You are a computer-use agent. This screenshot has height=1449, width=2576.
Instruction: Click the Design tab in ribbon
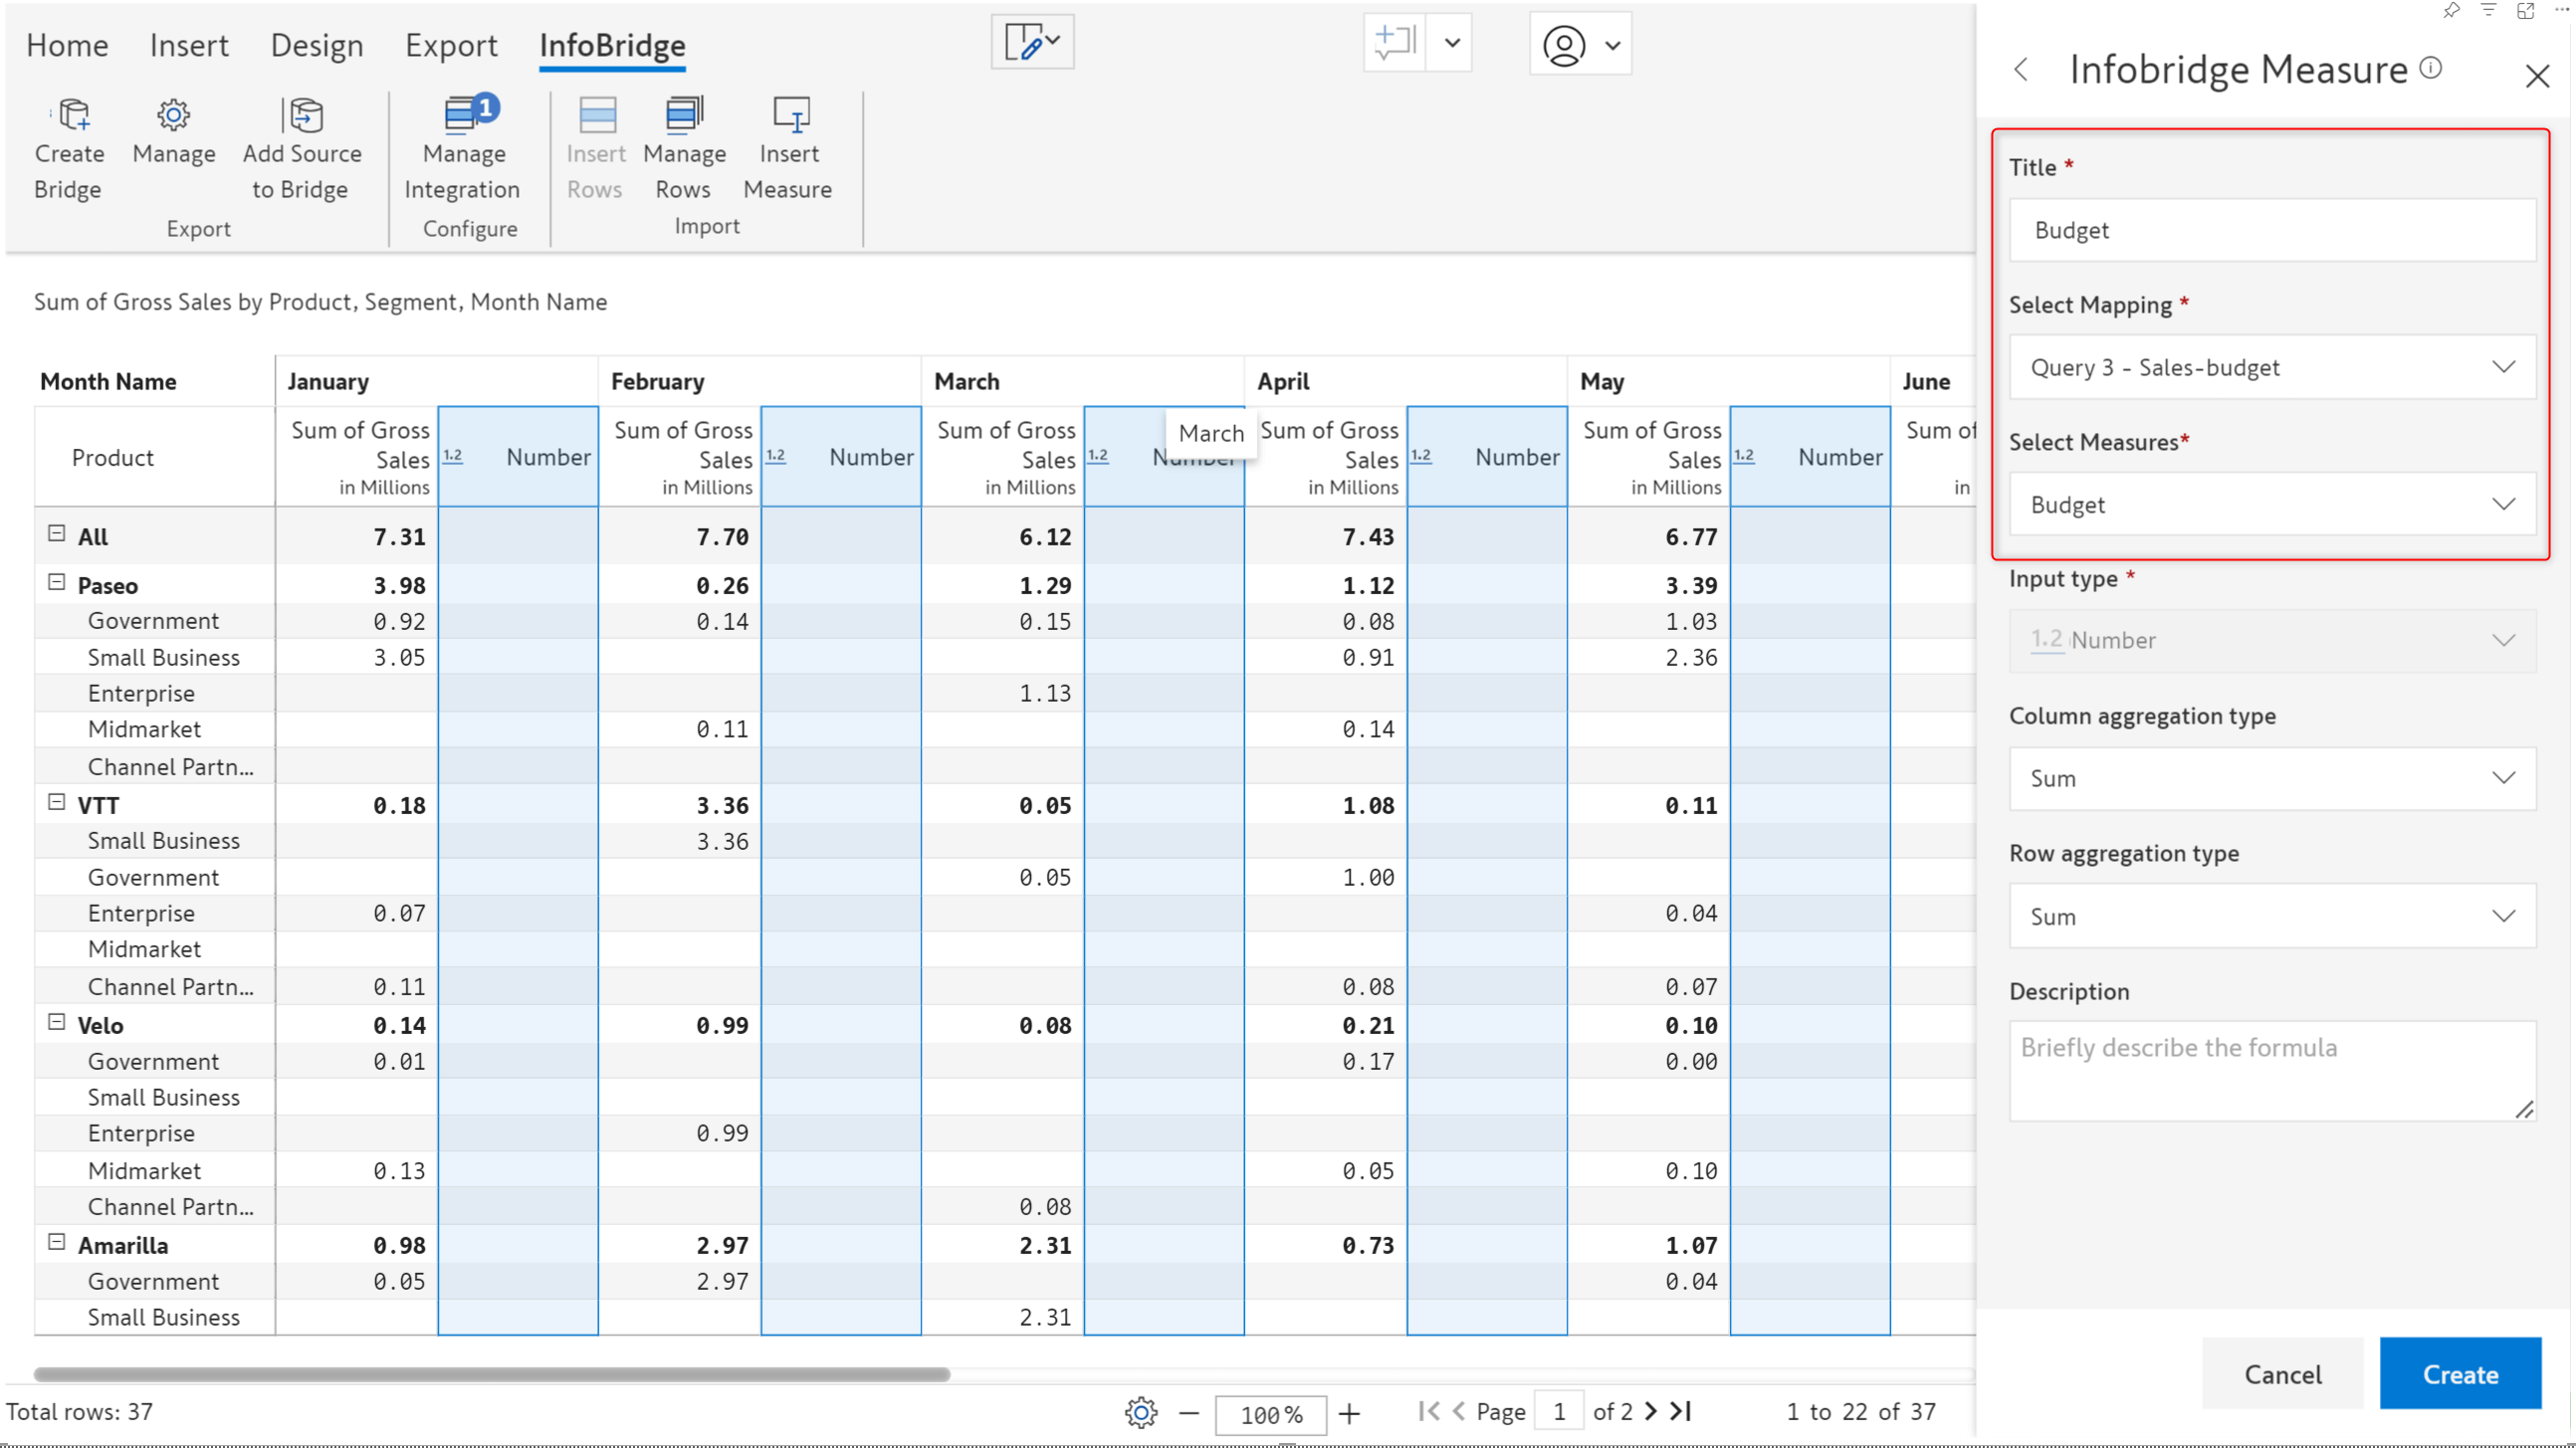pyautogui.click(x=315, y=44)
